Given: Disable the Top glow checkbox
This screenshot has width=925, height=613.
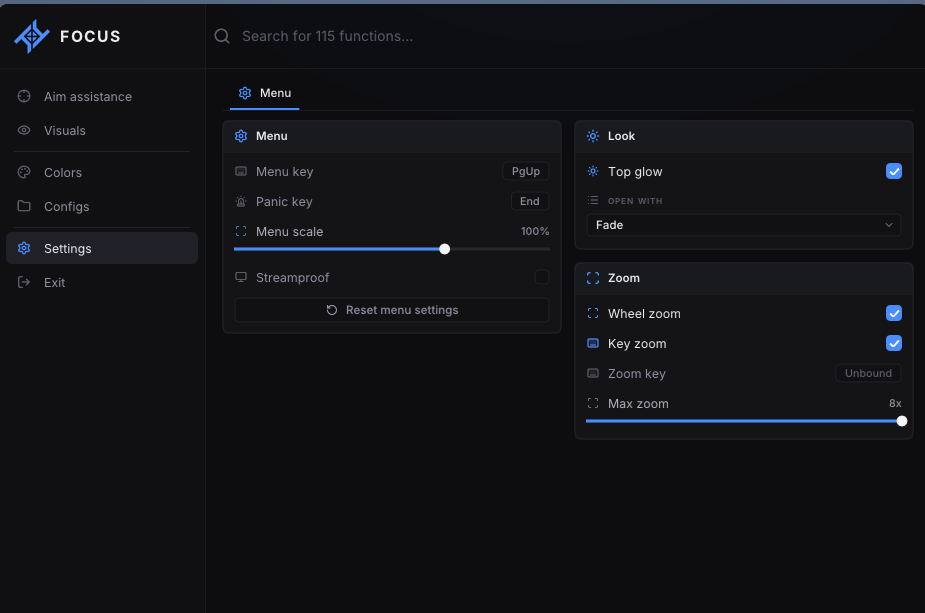Looking at the screenshot, I should [x=894, y=171].
